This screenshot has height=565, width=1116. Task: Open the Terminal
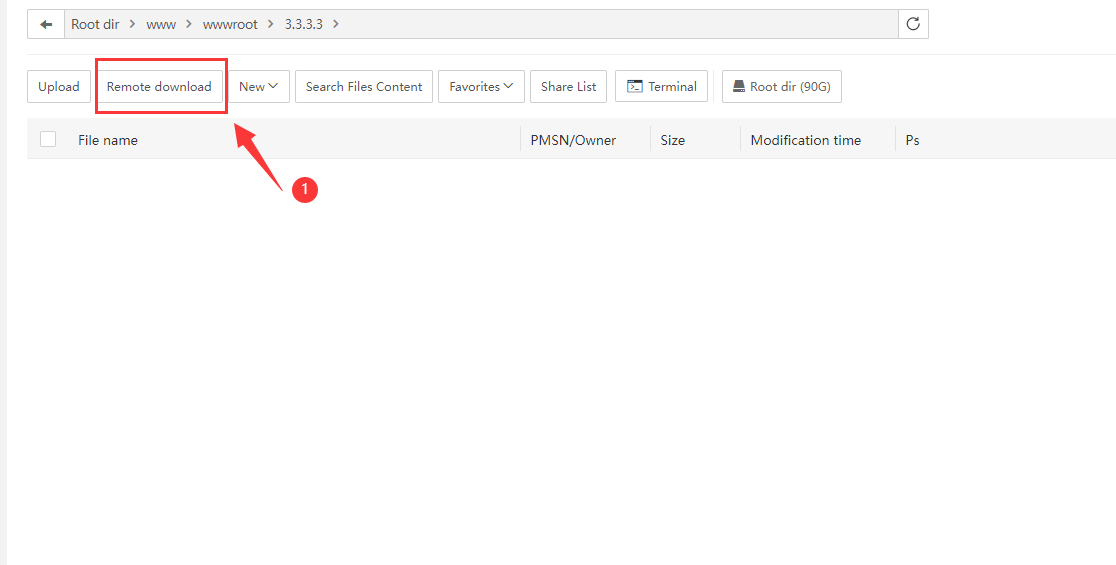(662, 87)
